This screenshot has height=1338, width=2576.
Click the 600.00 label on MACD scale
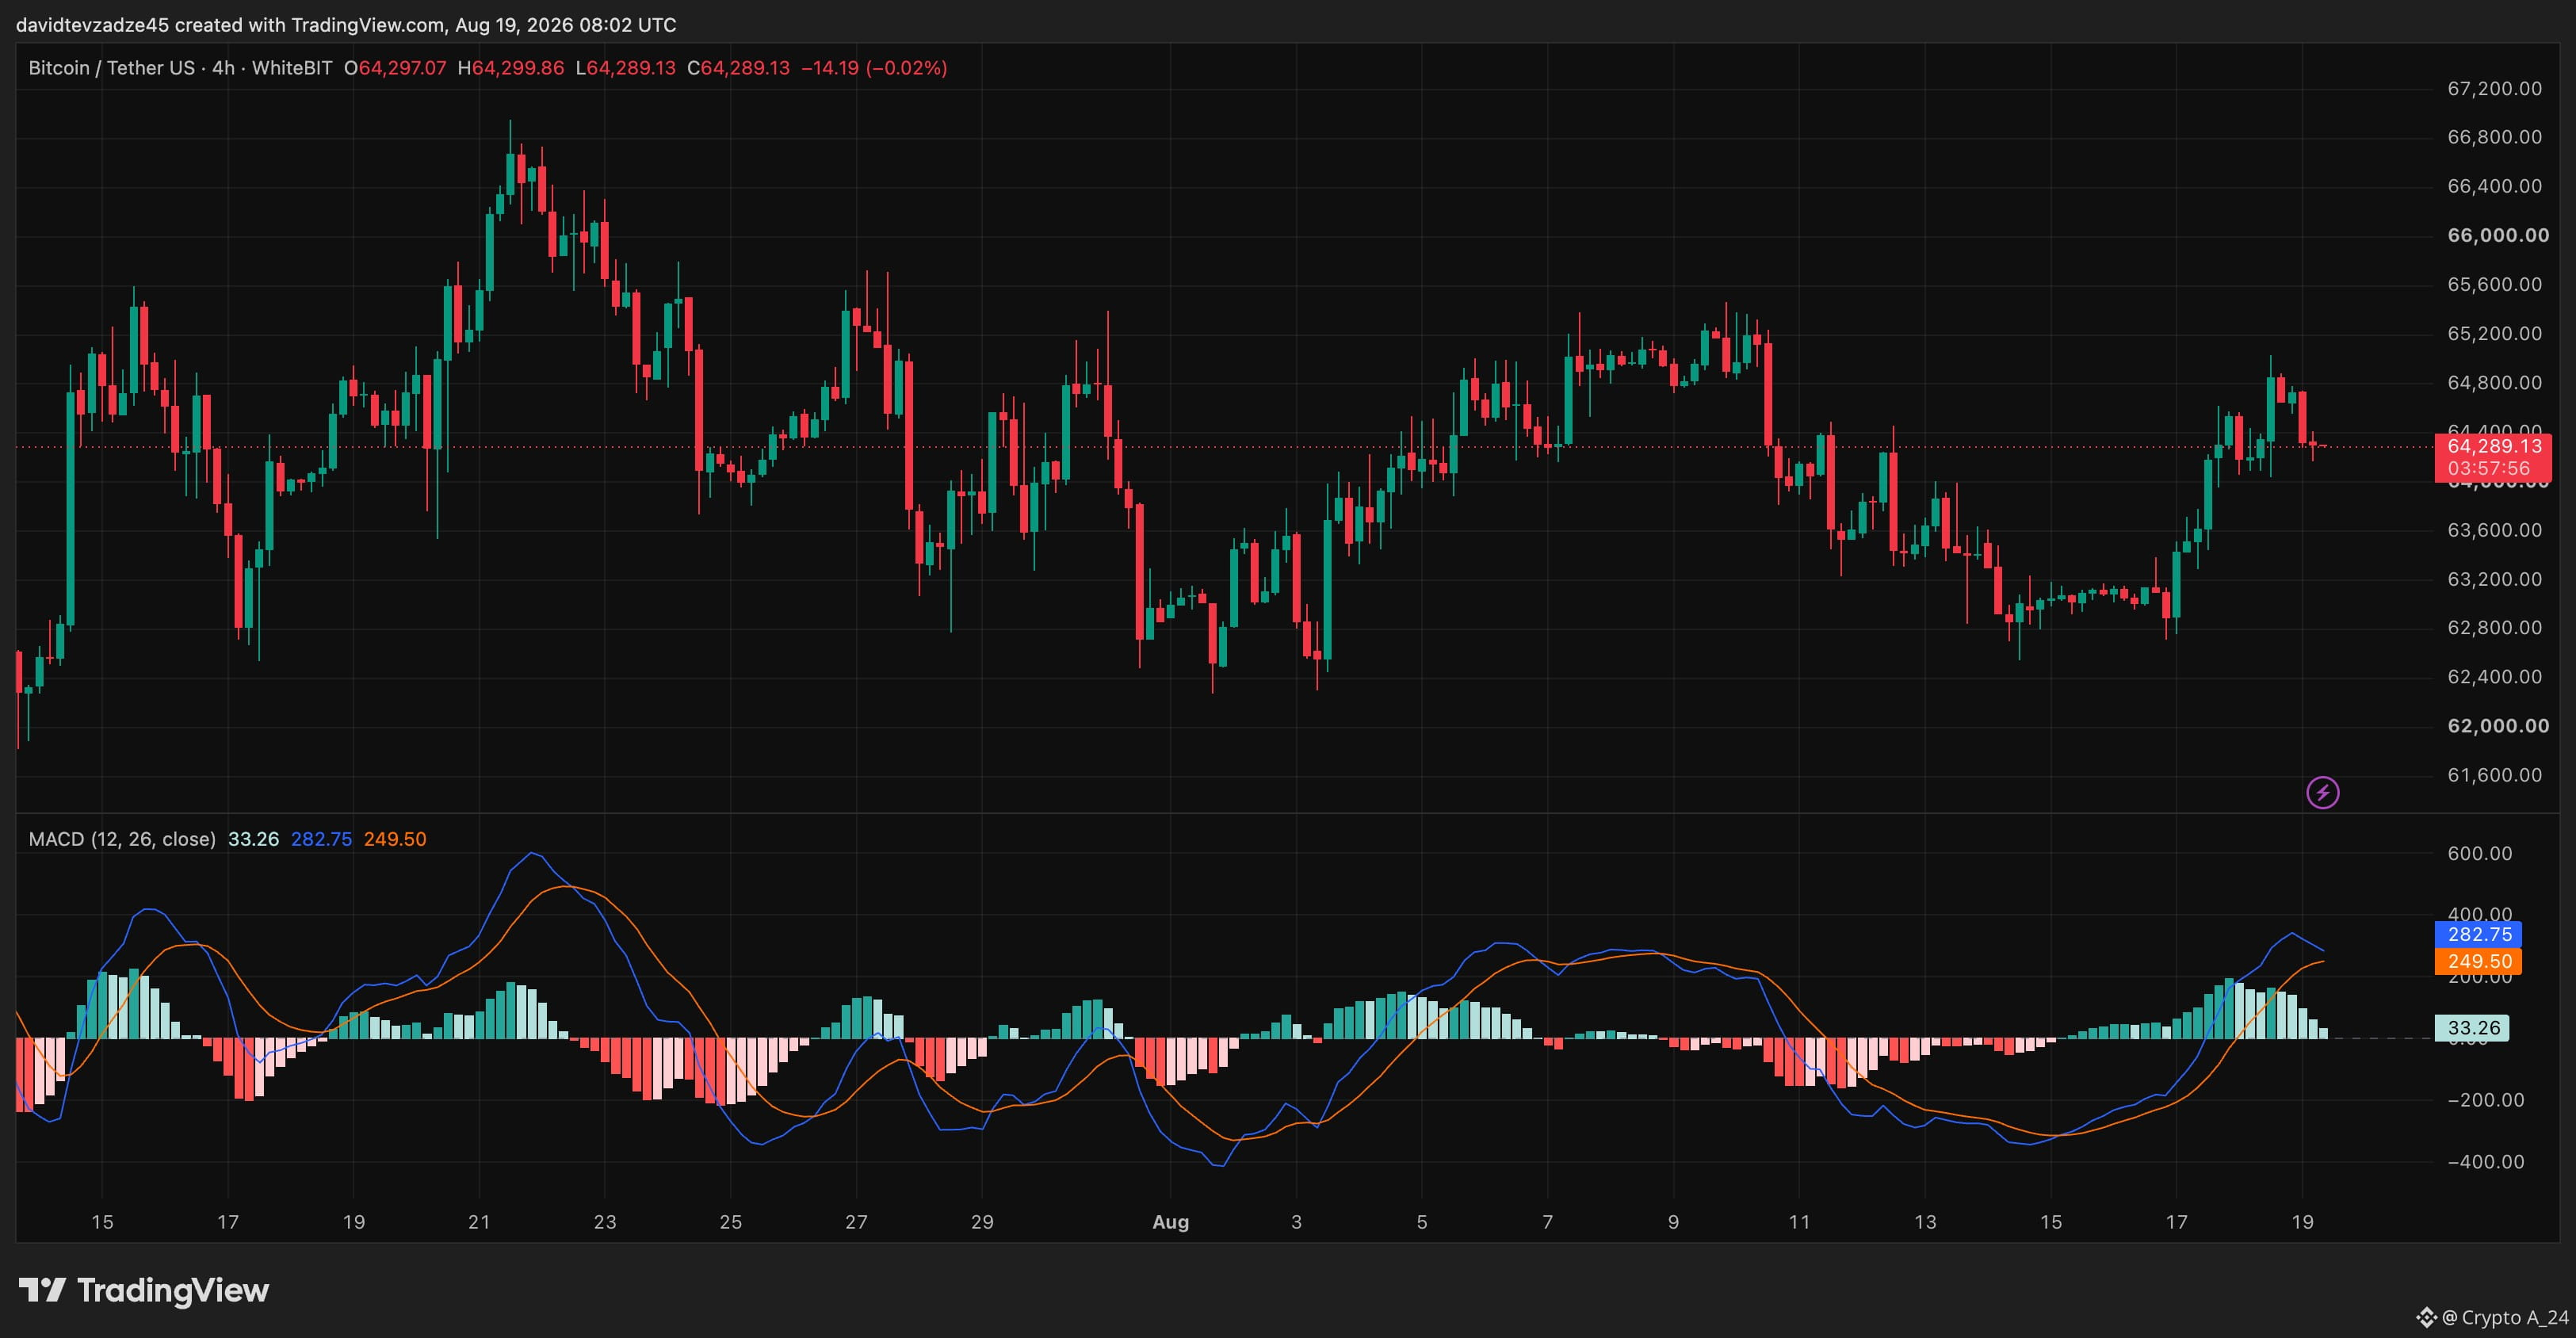click(2480, 854)
